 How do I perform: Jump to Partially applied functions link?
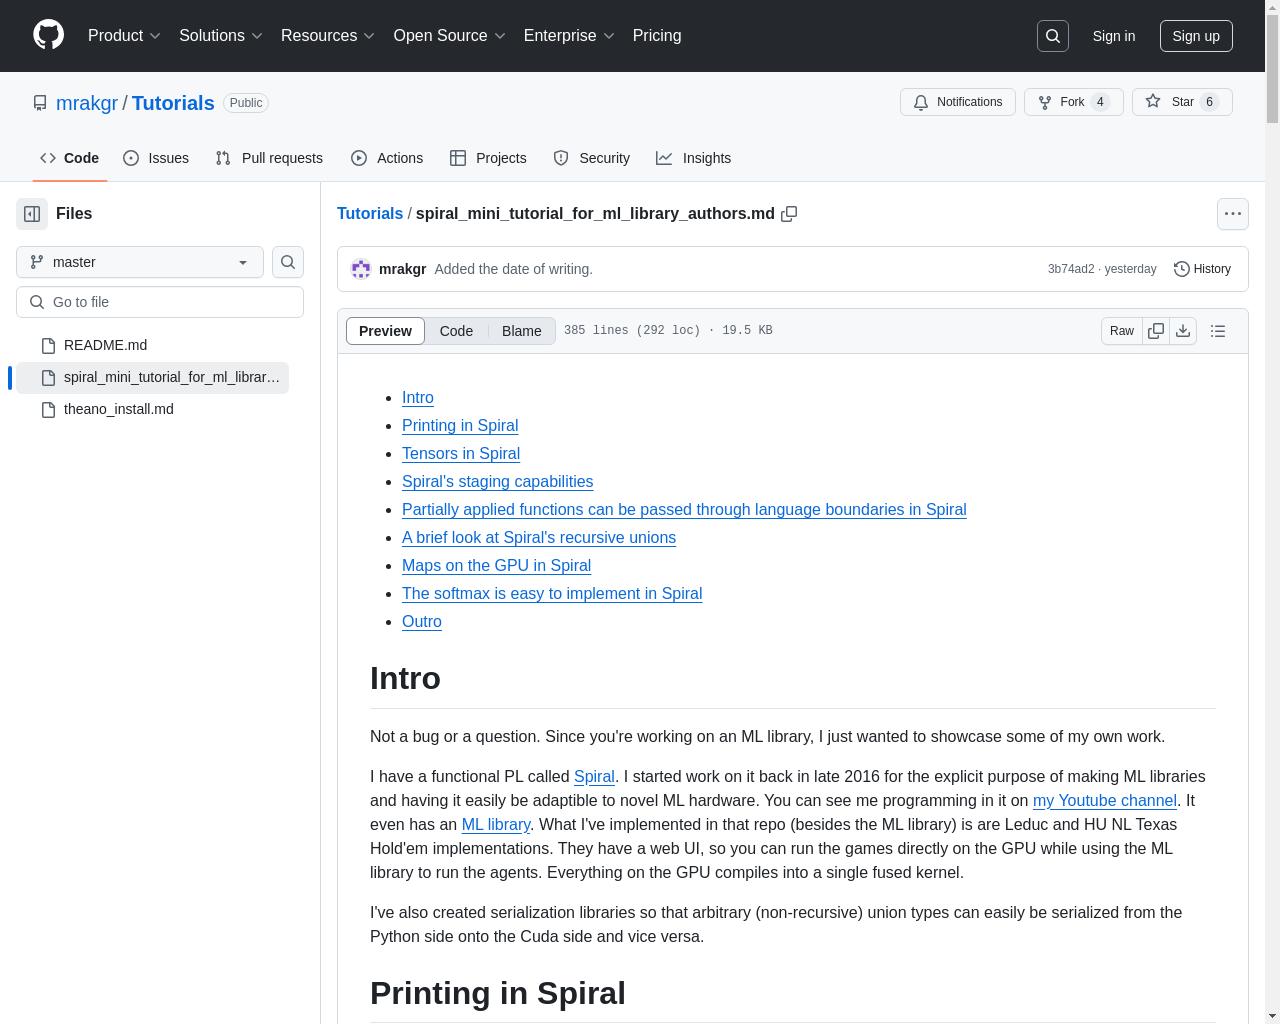684,510
